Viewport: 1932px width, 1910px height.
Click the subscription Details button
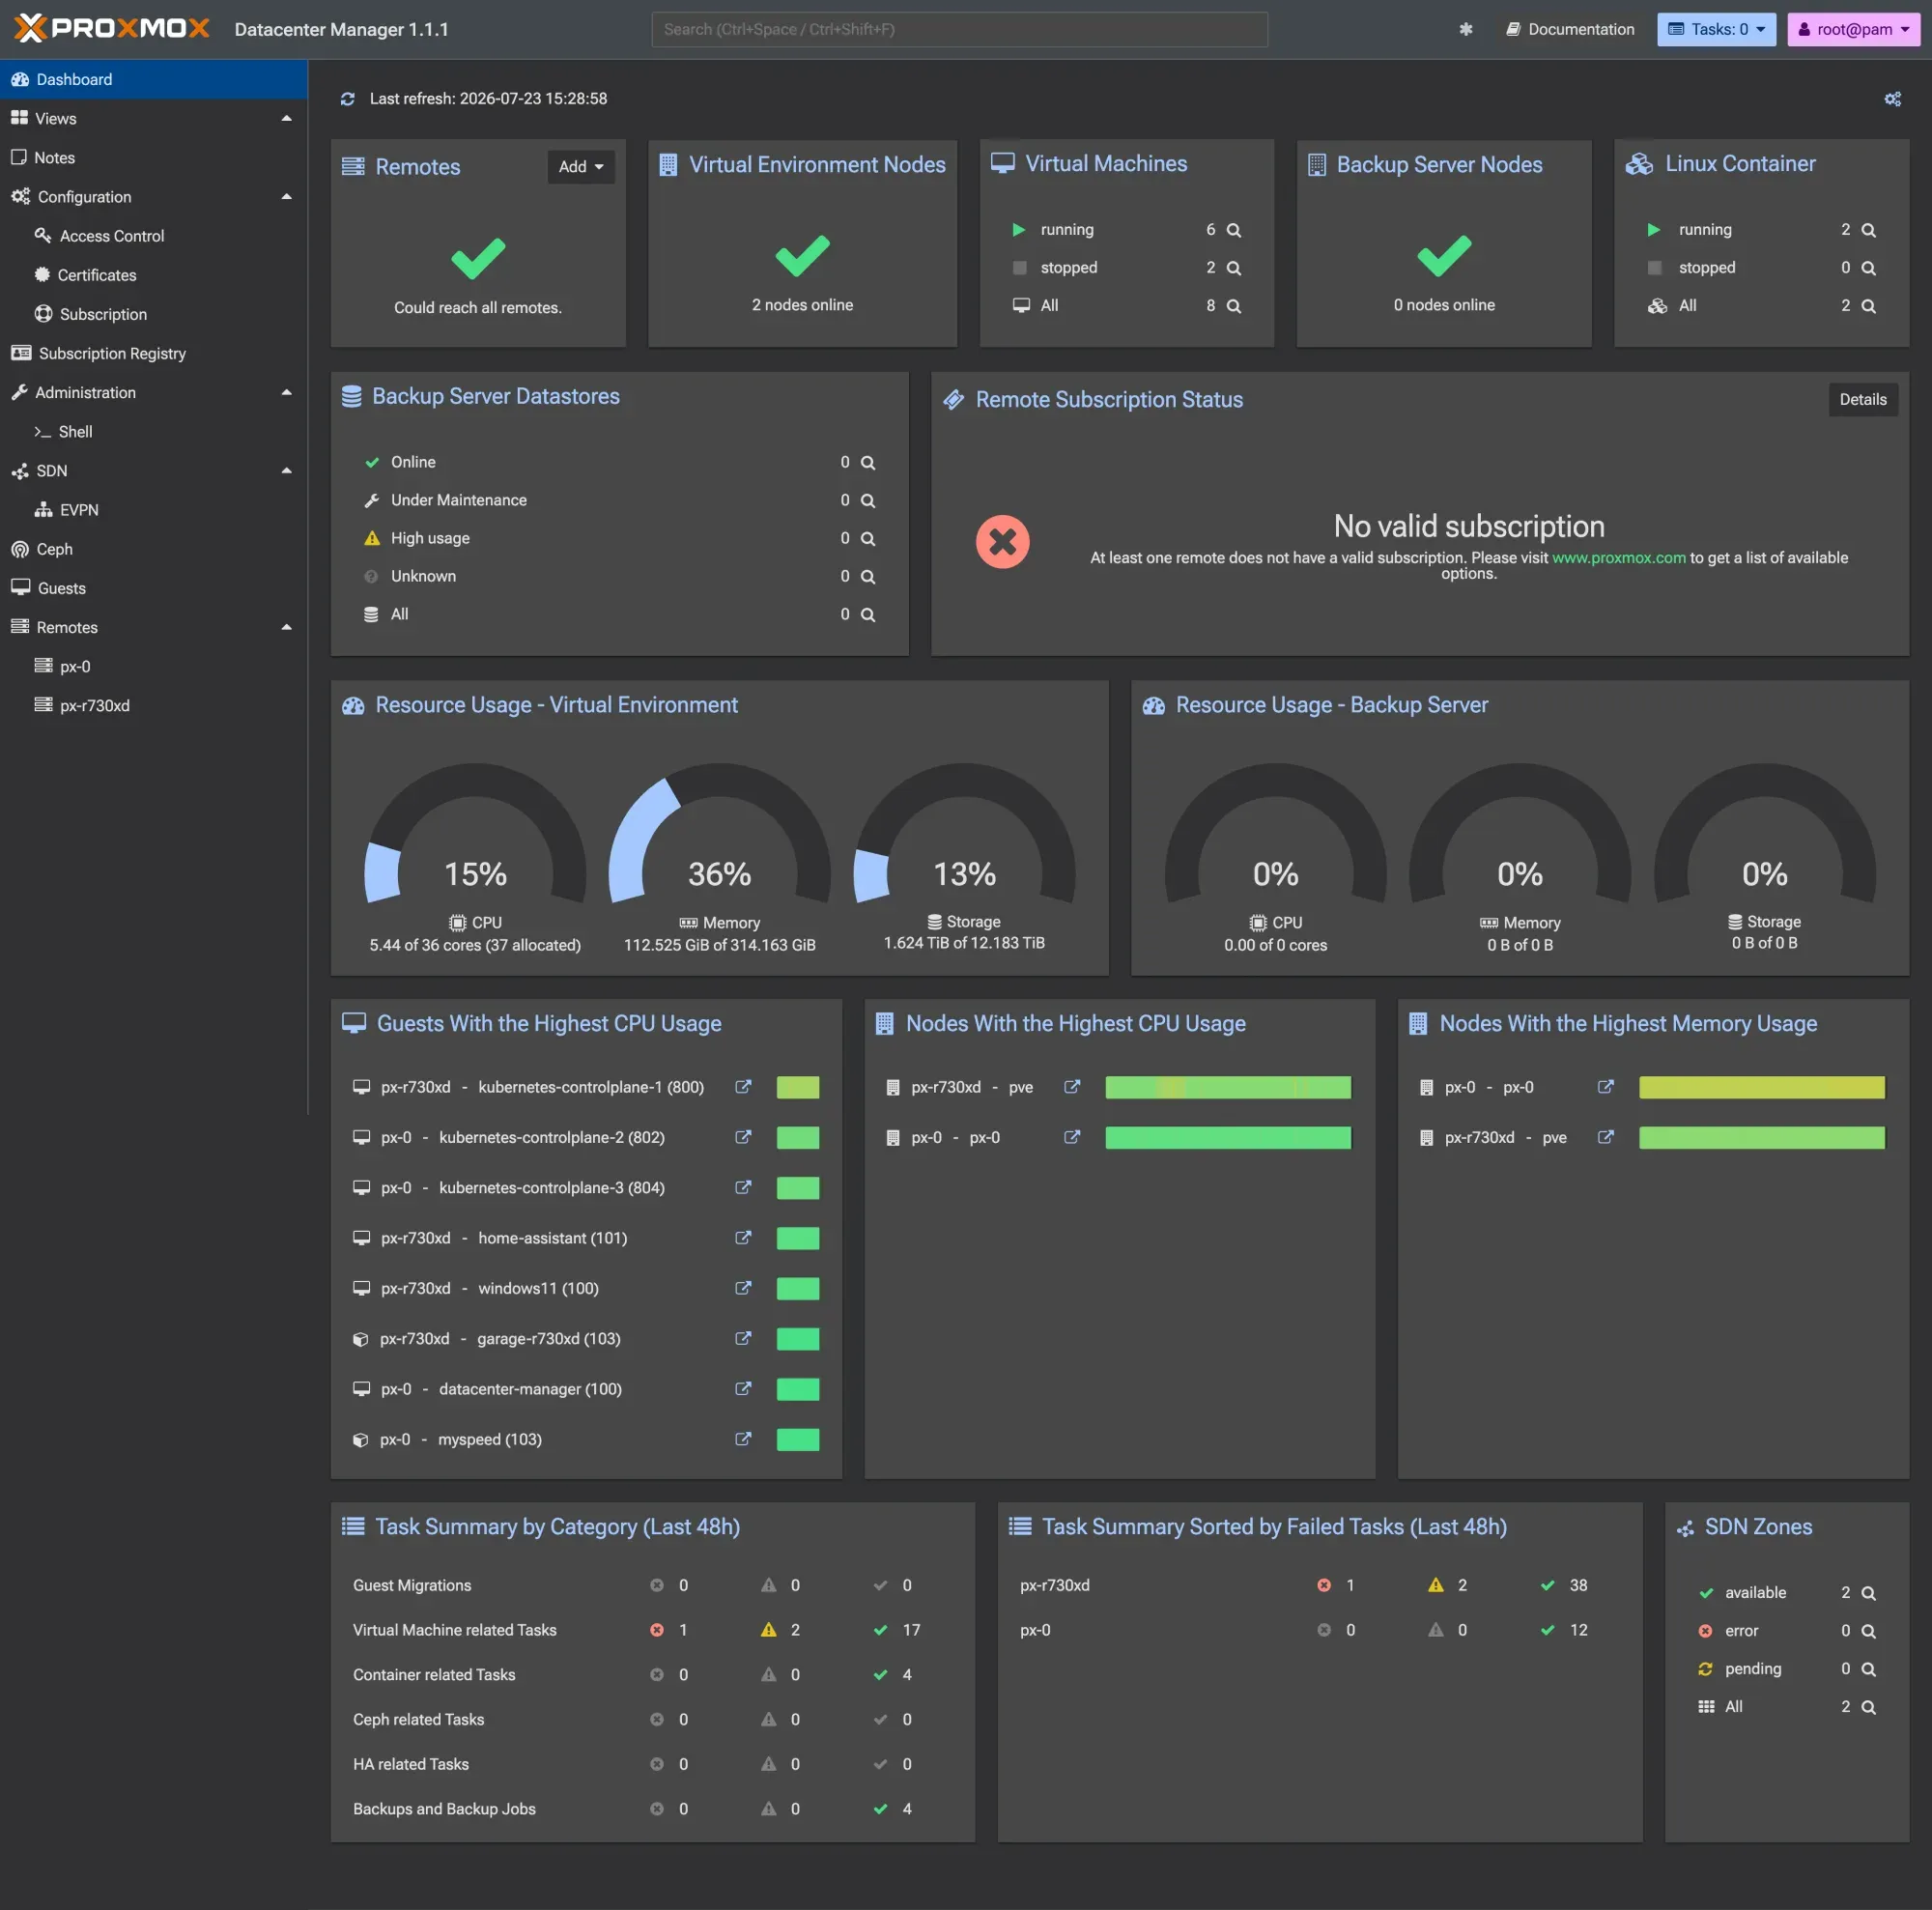[x=1862, y=400]
